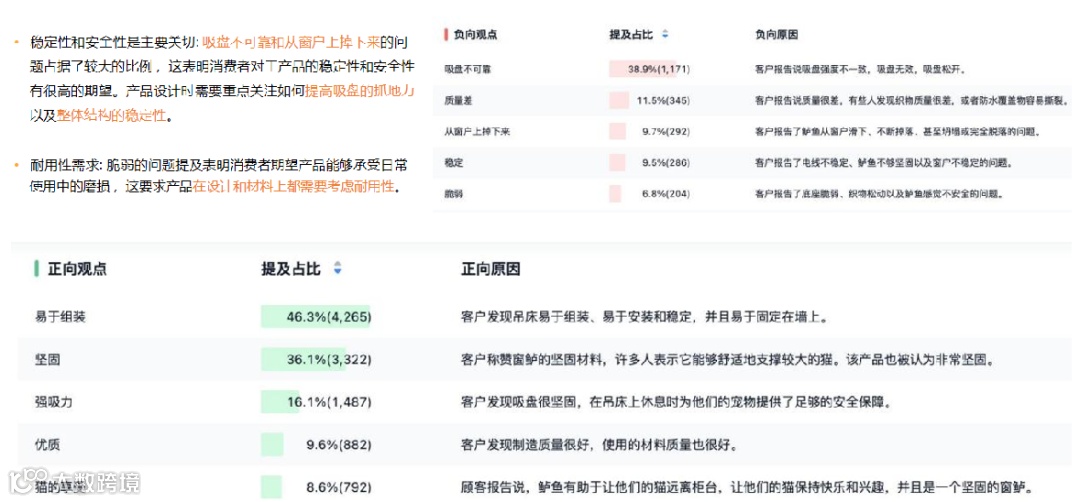
Task: Click the 质量差 row label
Action: click(x=459, y=101)
